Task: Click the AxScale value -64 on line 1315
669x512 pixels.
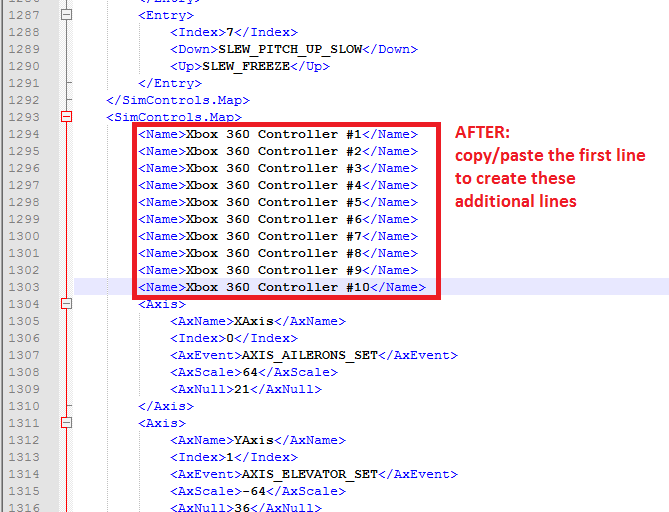Action: tap(254, 491)
